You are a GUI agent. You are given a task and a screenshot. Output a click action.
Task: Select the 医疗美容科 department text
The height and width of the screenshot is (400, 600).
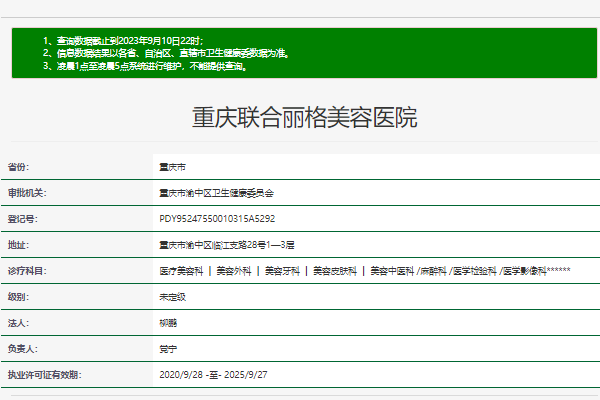pos(181,271)
